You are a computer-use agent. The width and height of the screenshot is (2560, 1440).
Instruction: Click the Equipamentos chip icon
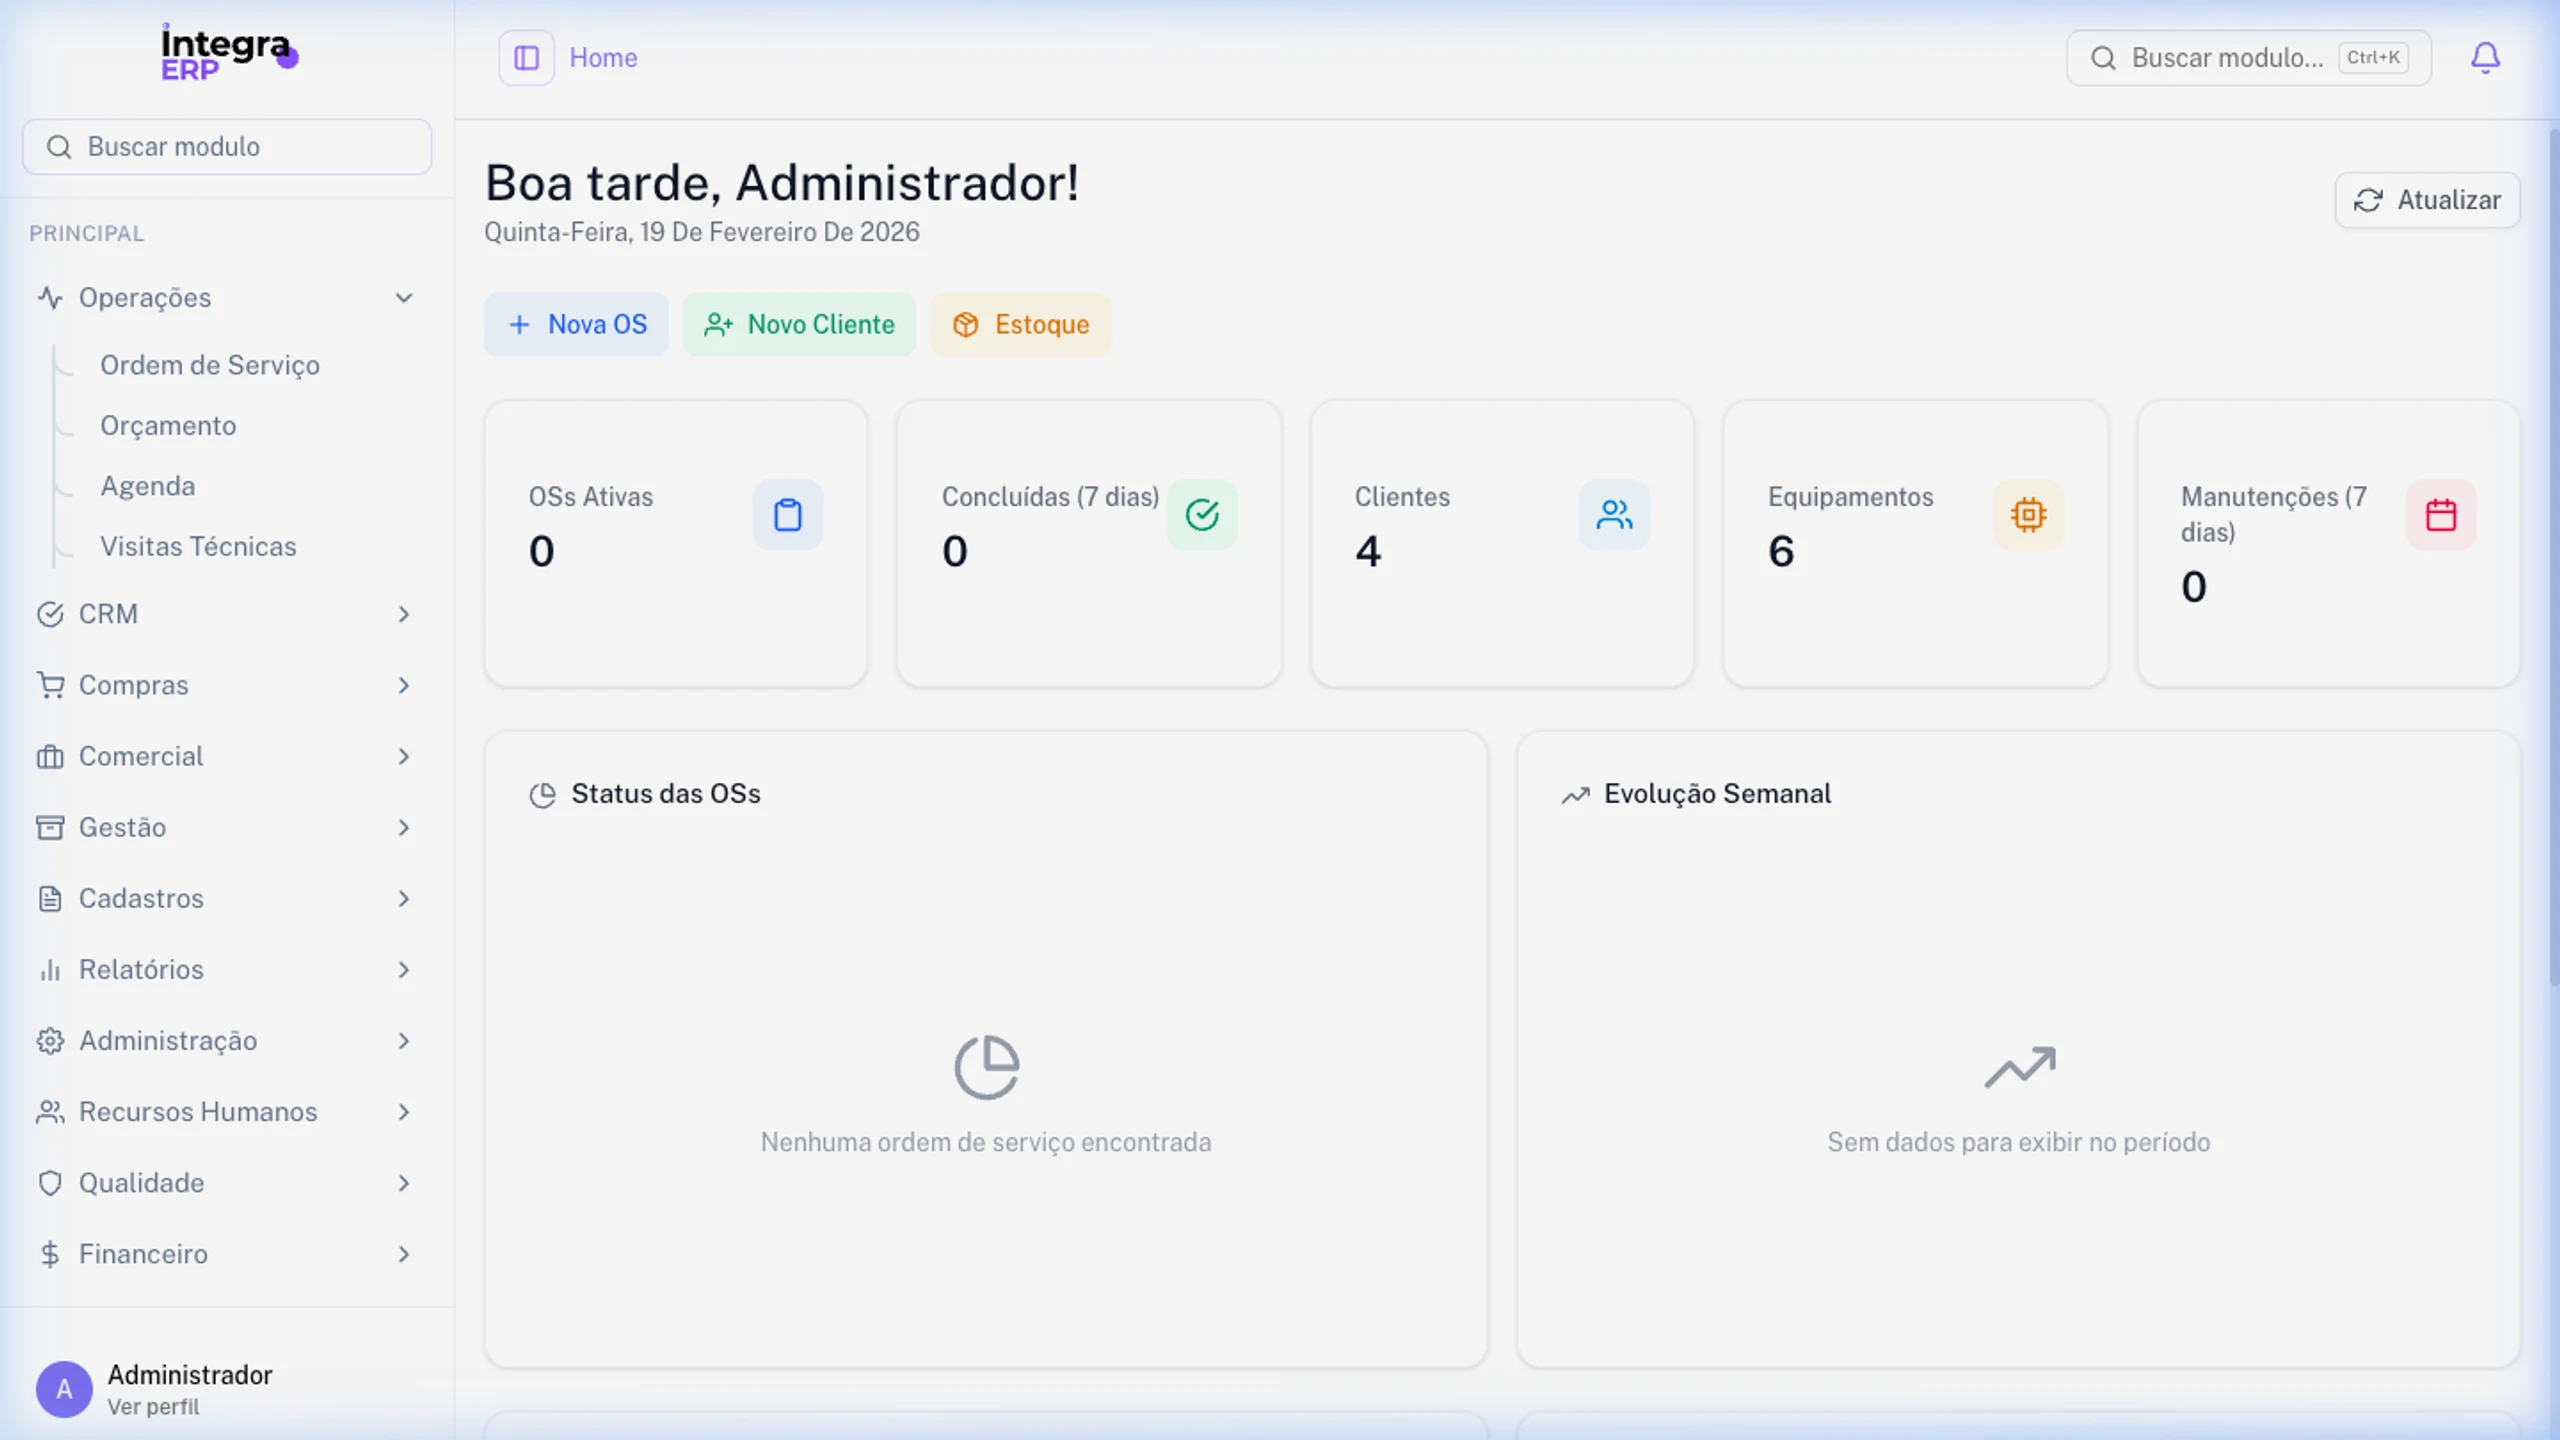click(x=2028, y=515)
